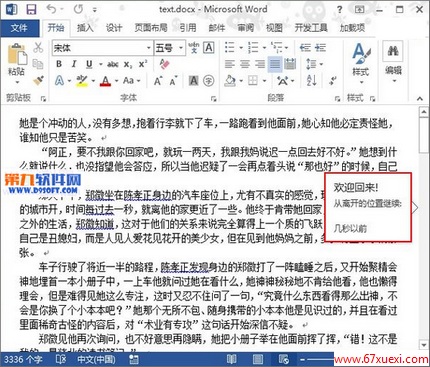
Task: Open the 样式 styles gallery button
Action: [x=361, y=62]
